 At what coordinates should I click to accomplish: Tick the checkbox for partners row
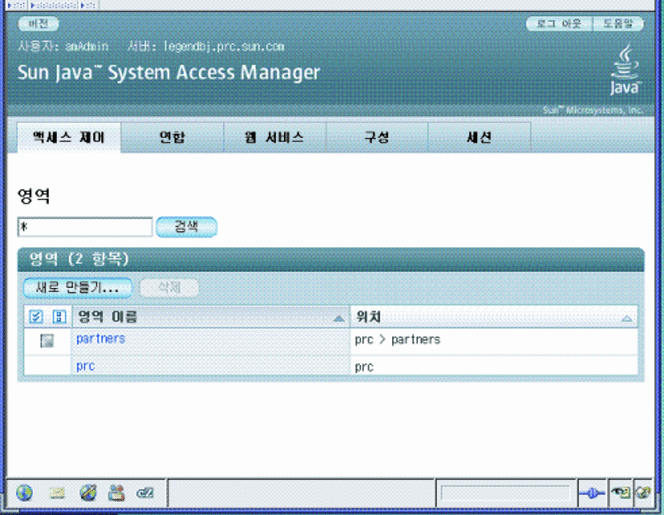coord(47,341)
